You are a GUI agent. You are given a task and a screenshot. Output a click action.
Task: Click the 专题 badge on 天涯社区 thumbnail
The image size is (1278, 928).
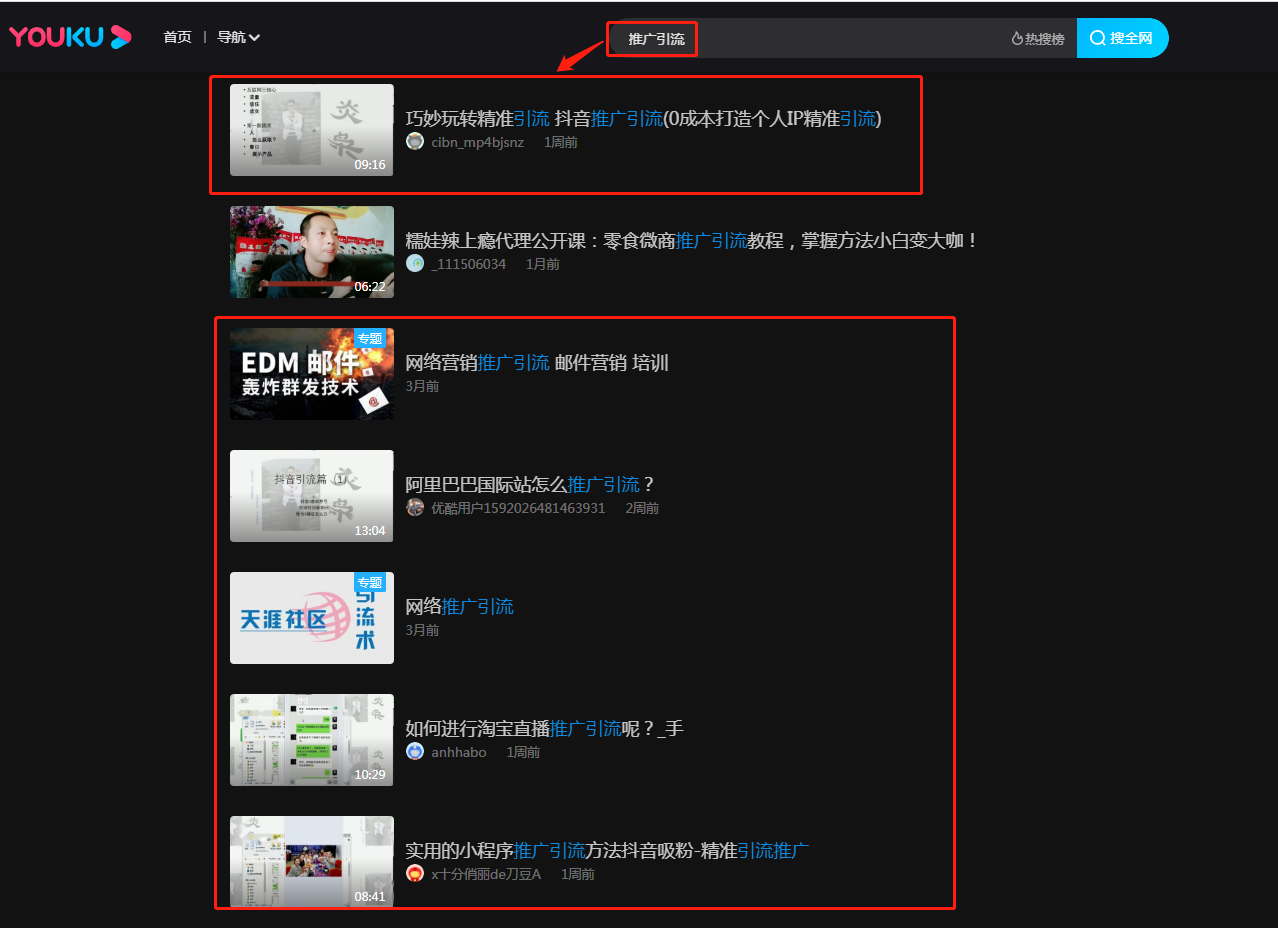[x=370, y=582]
